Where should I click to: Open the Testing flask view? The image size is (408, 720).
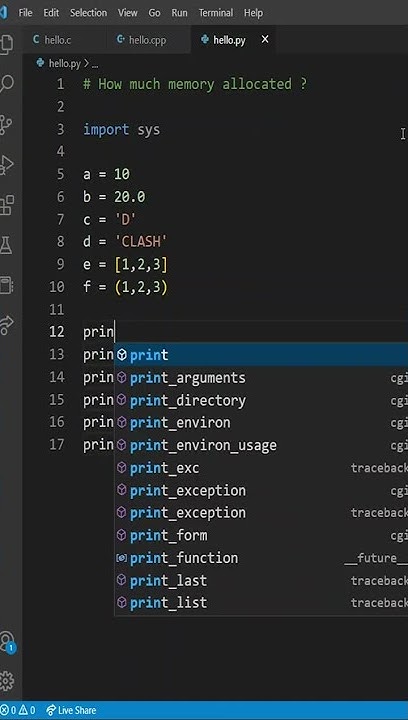(x=6, y=245)
